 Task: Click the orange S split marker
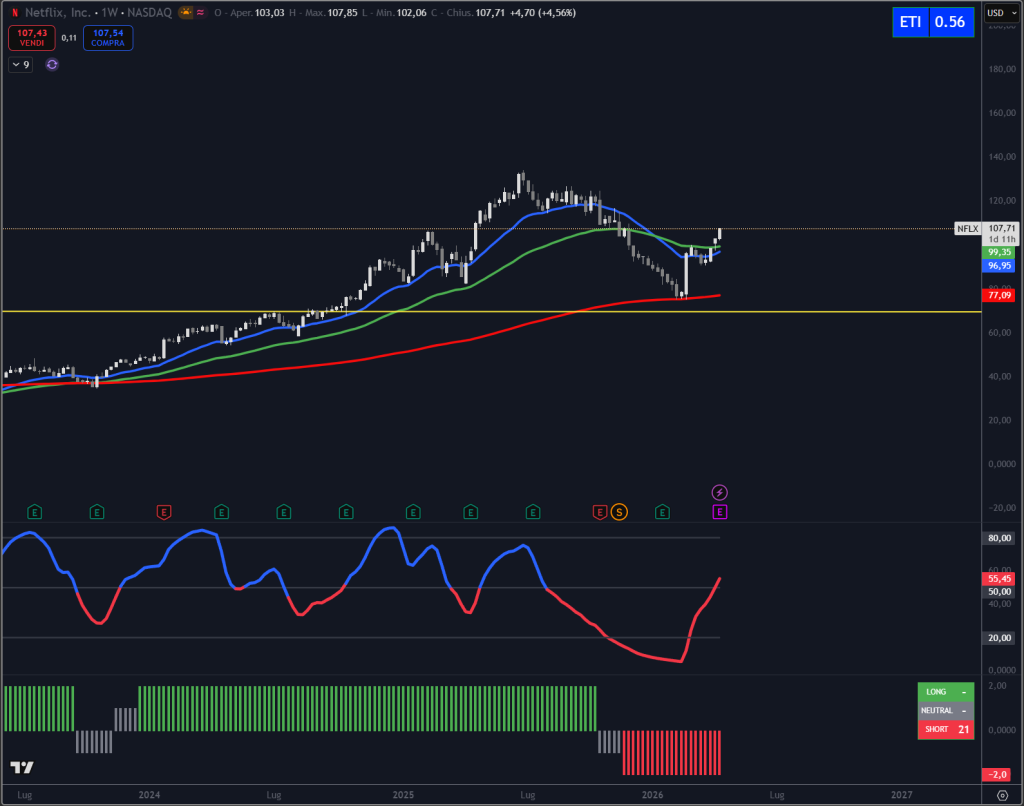618,512
